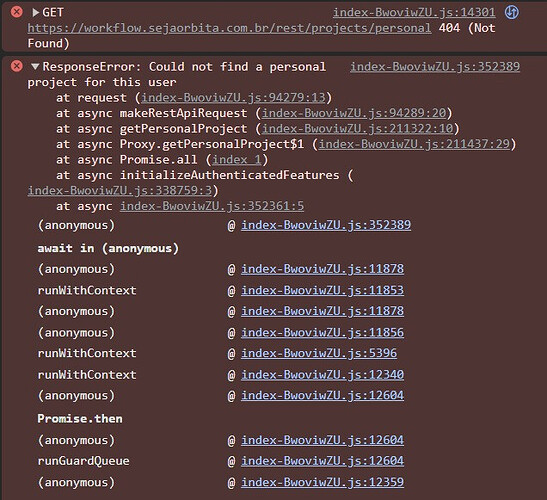Click the blue reload network icon
The width and height of the screenshot is (547, 500).
click(x=511, y=12)
